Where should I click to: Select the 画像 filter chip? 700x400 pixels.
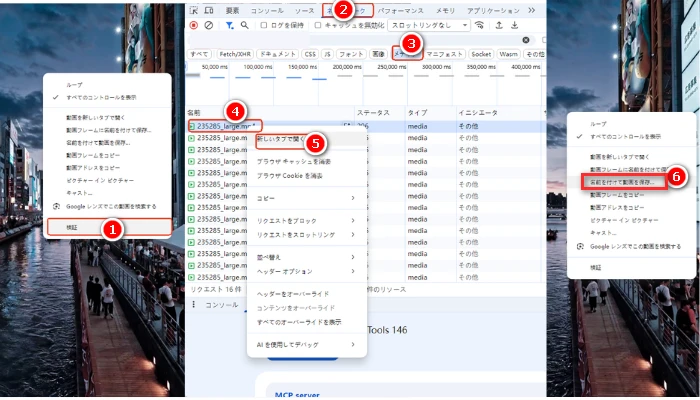[378, 54]
